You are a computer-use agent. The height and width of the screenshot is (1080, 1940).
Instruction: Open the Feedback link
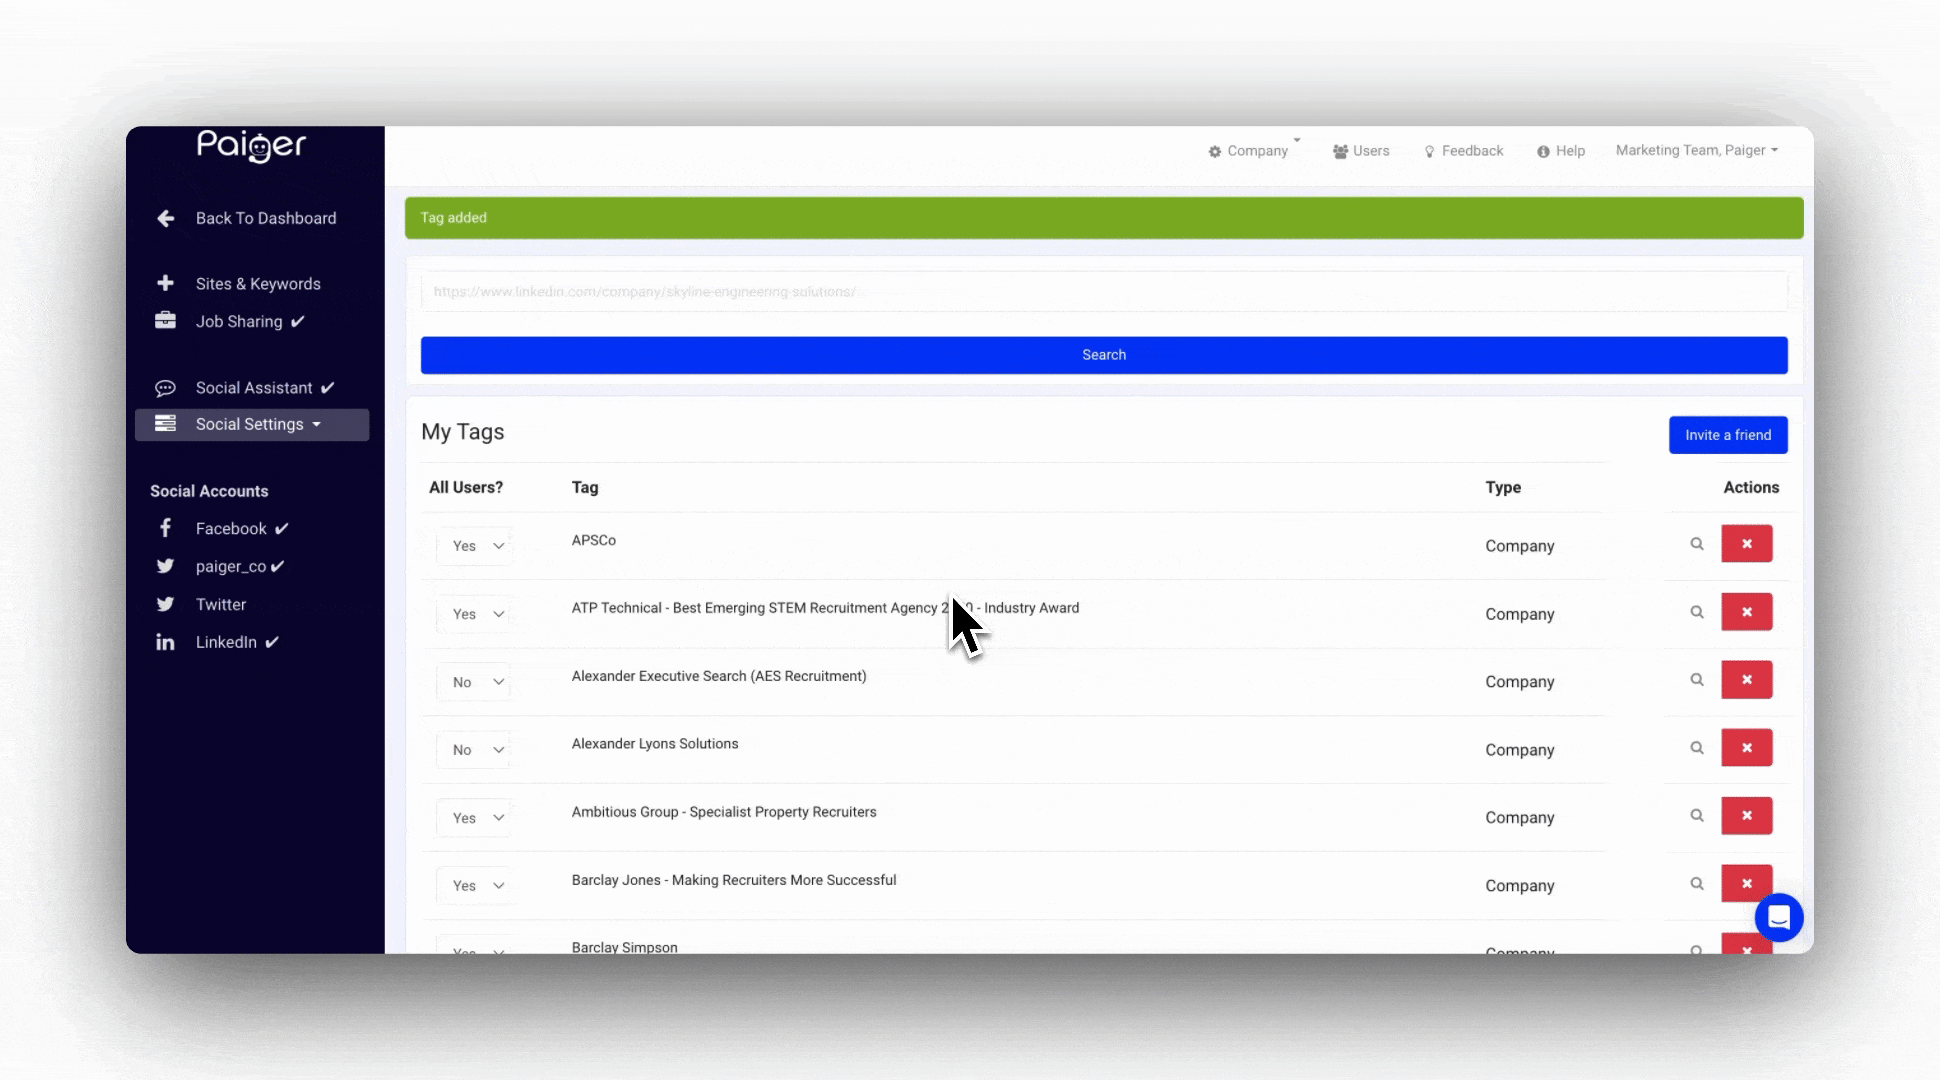tap(1464, 151)
